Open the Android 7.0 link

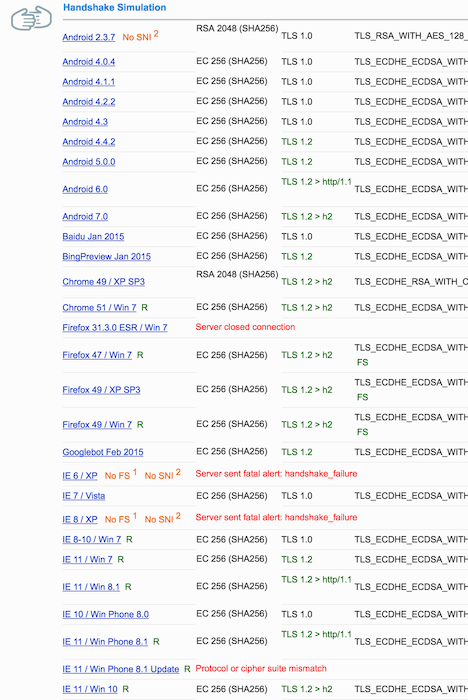[85, 217]
